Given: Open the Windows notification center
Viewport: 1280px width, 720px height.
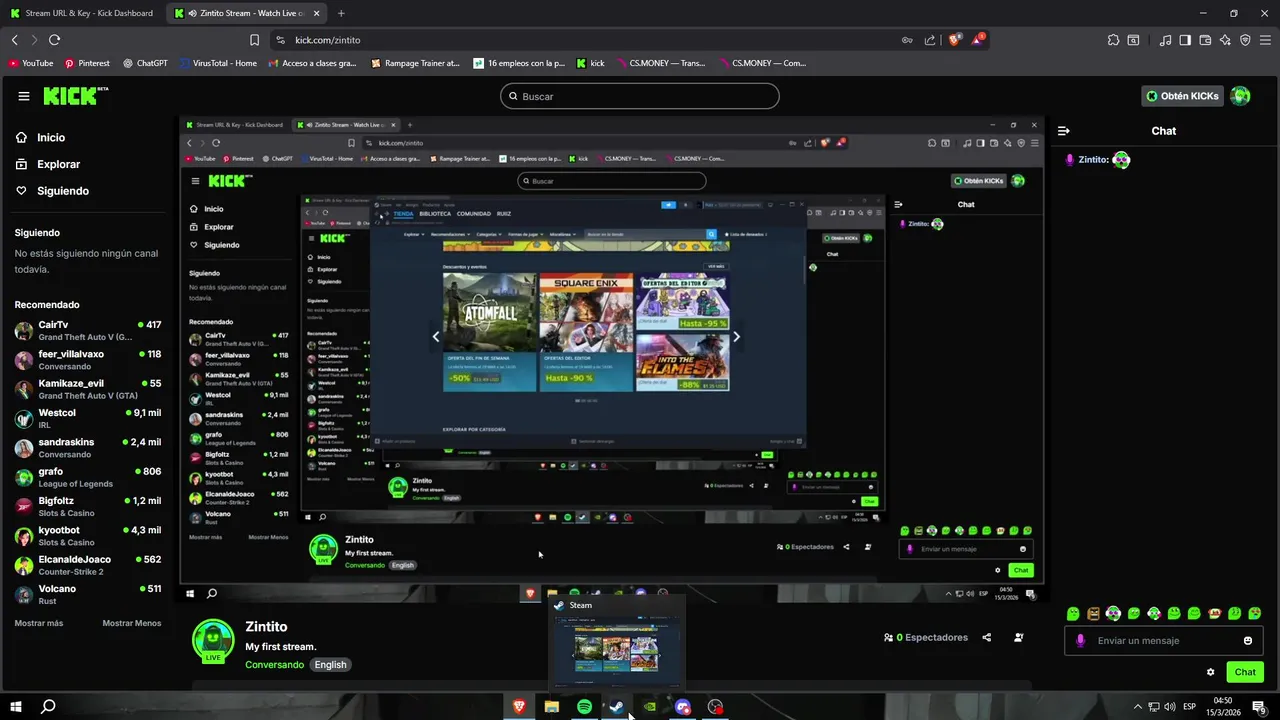Looking at the screenshot, I should (x=1260, y=707).
